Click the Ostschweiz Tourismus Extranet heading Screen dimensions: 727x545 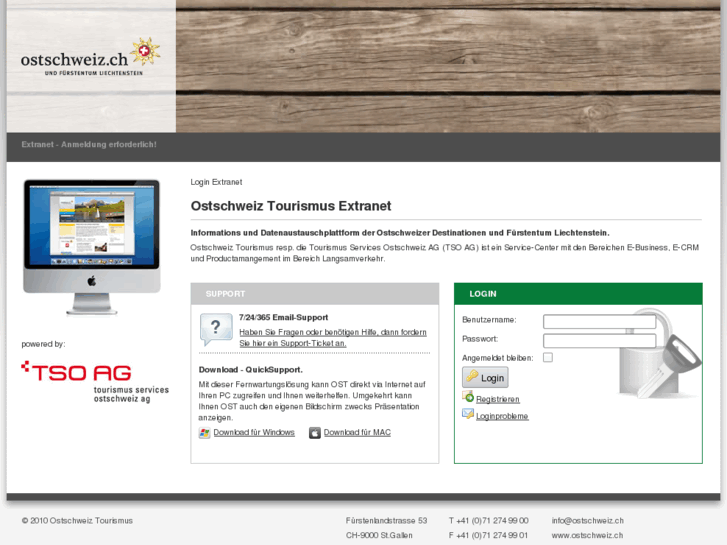tap(291, 206)
